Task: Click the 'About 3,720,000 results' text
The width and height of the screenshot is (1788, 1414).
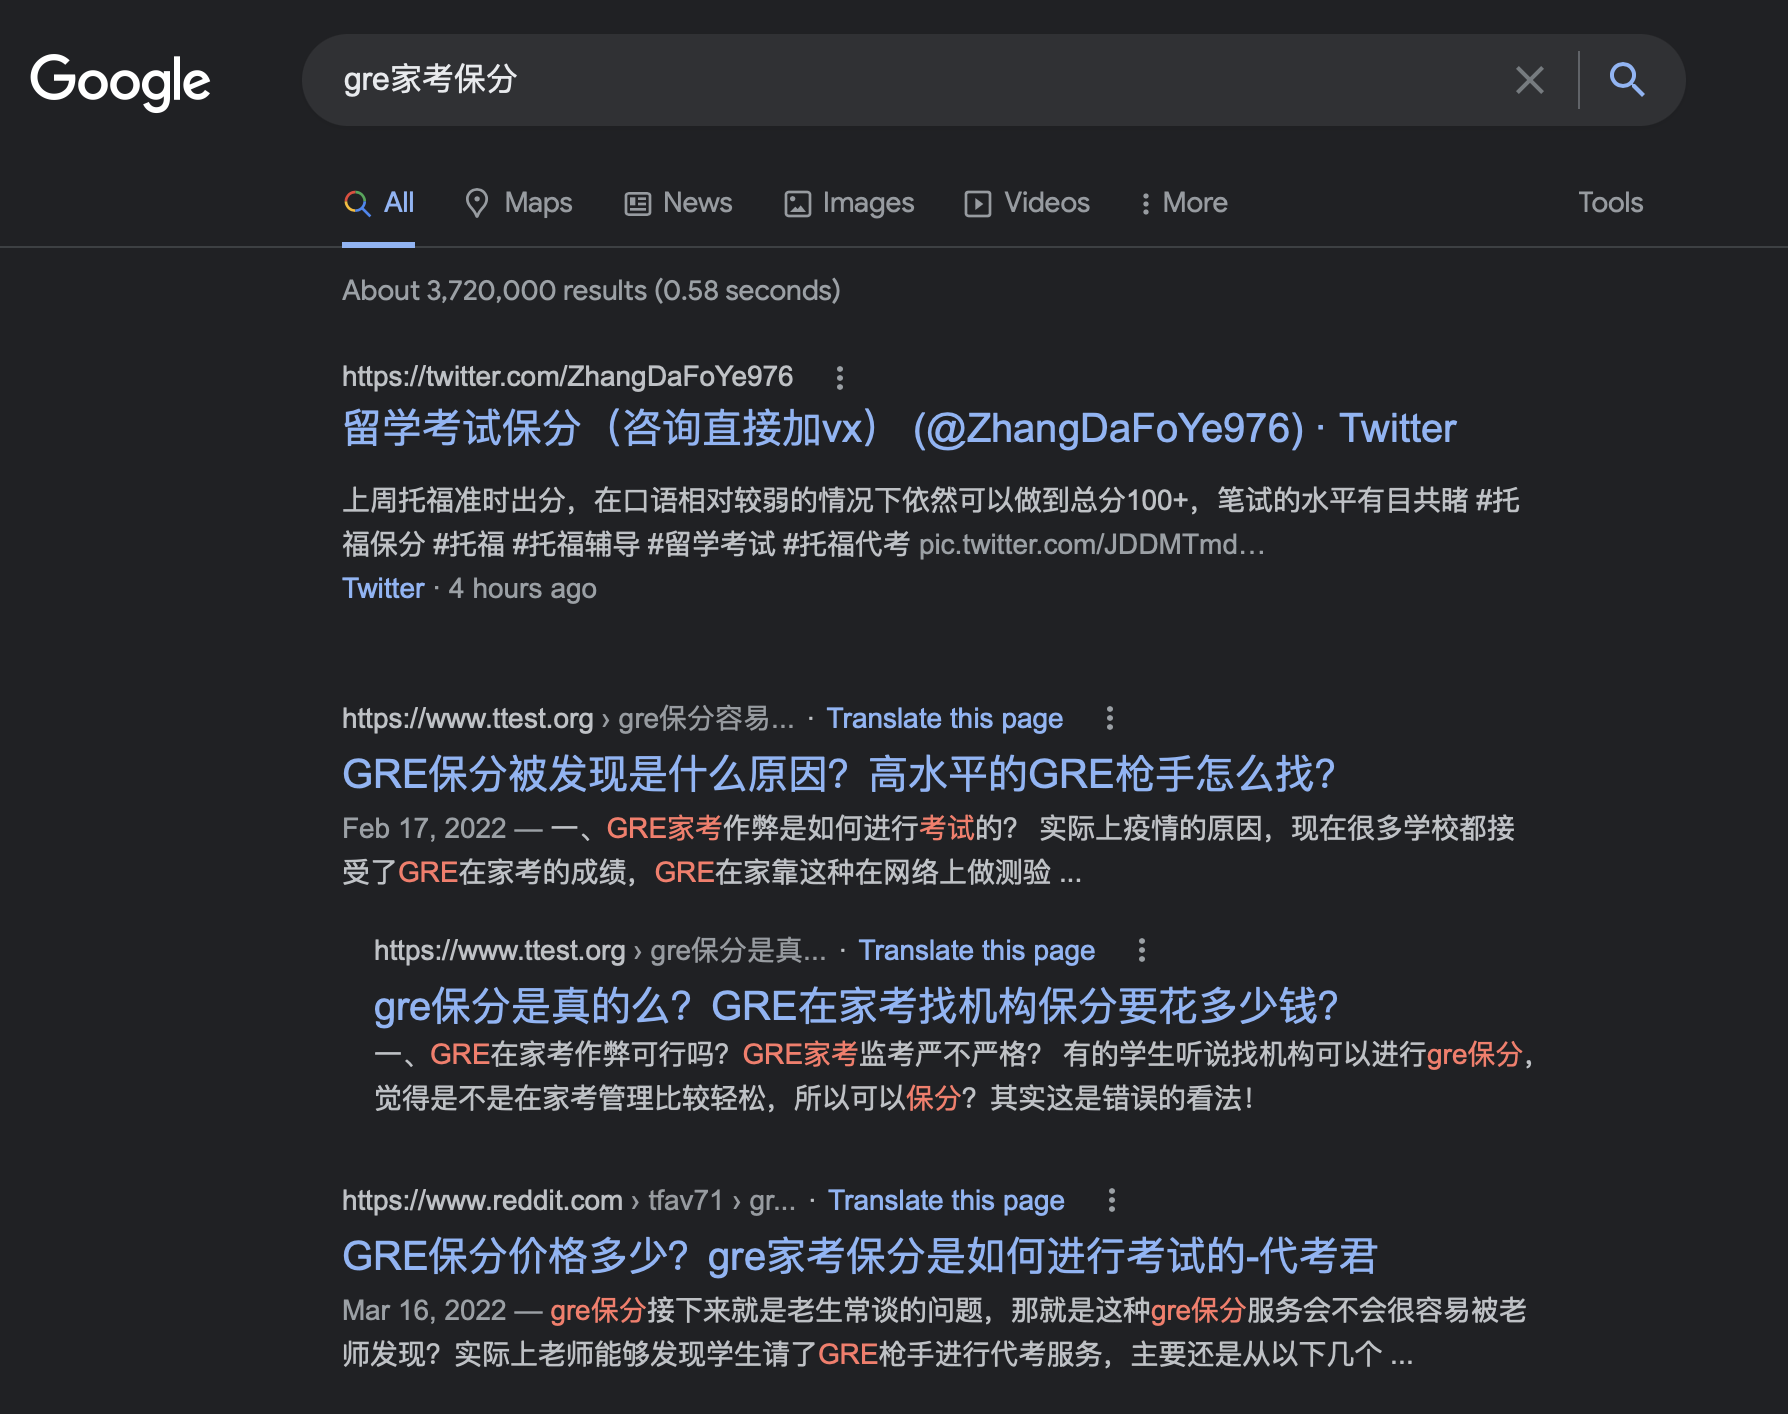Action: pos(591,290)
